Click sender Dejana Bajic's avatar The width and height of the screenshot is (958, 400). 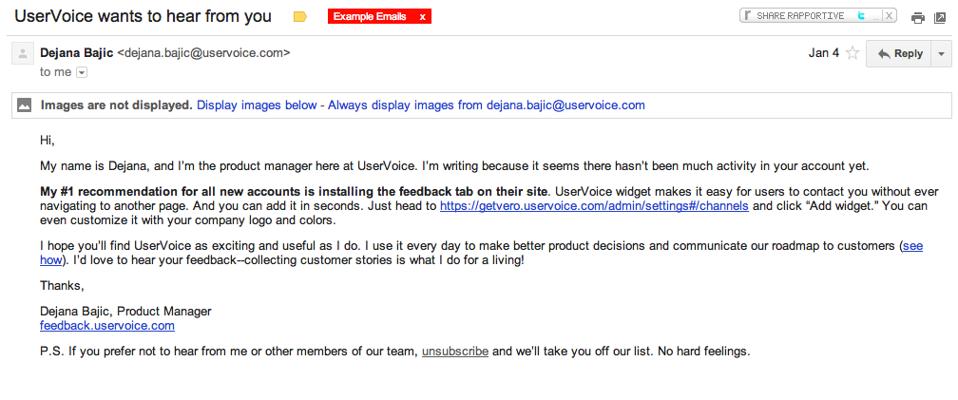click(x=23, y=54)
